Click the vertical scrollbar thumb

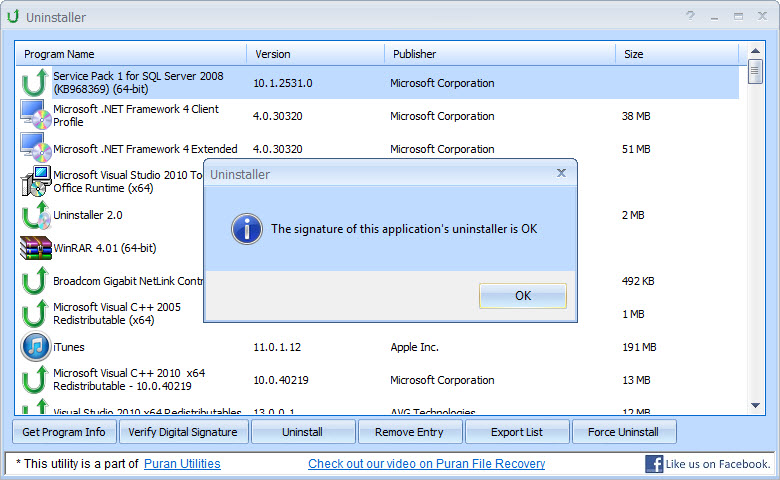755,72
